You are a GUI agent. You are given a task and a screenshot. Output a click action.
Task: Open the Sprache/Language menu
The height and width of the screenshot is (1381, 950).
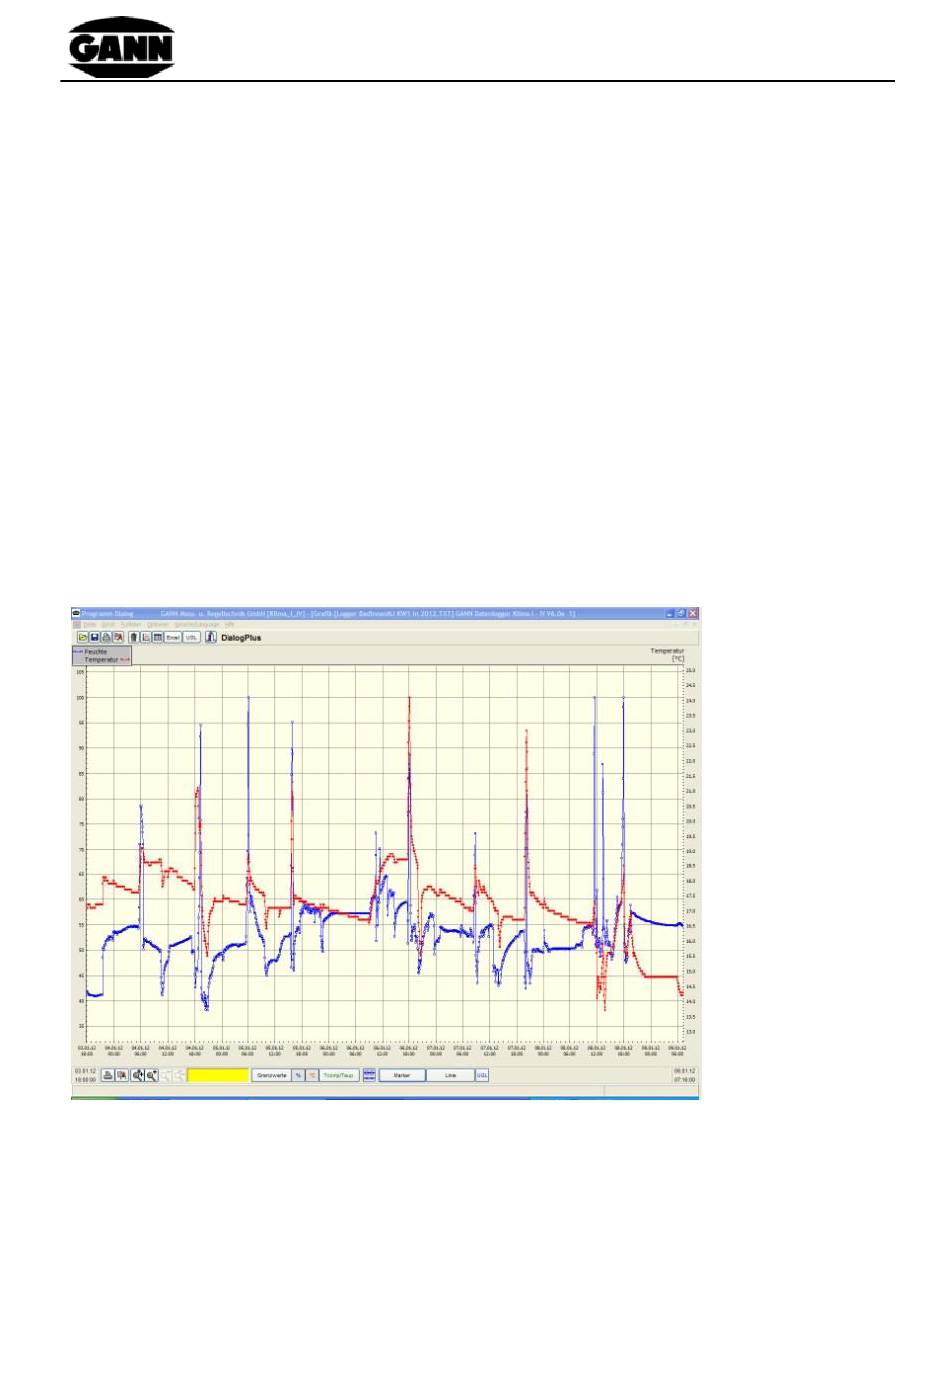197,624
